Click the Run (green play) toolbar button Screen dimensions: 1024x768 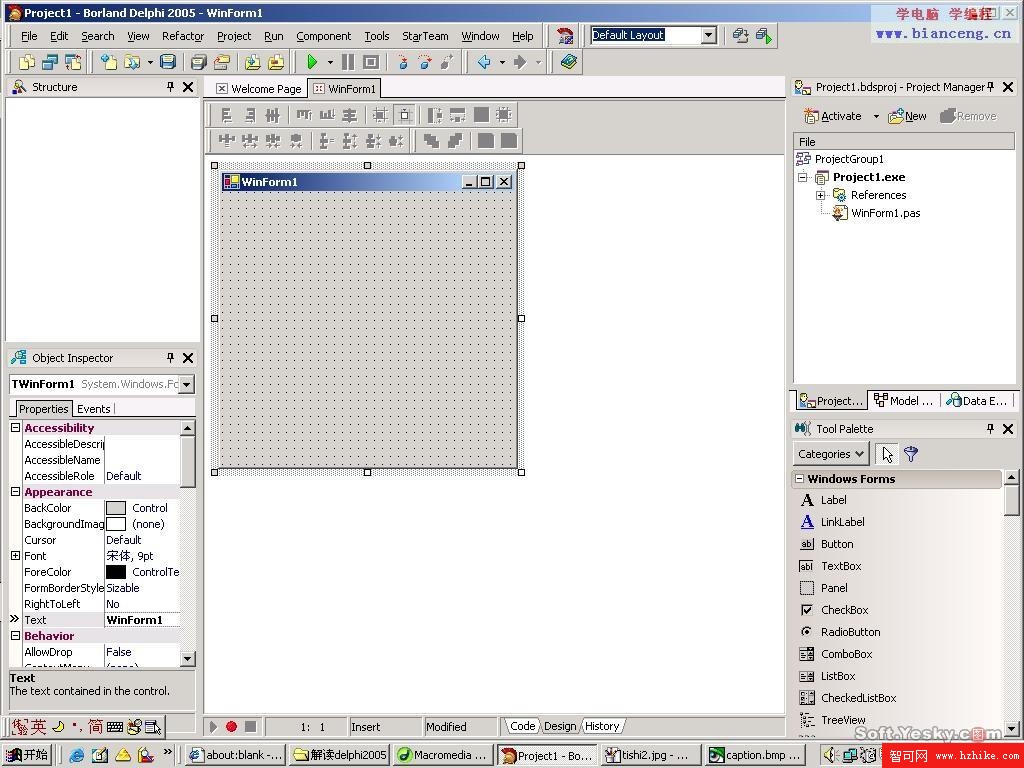312,62
